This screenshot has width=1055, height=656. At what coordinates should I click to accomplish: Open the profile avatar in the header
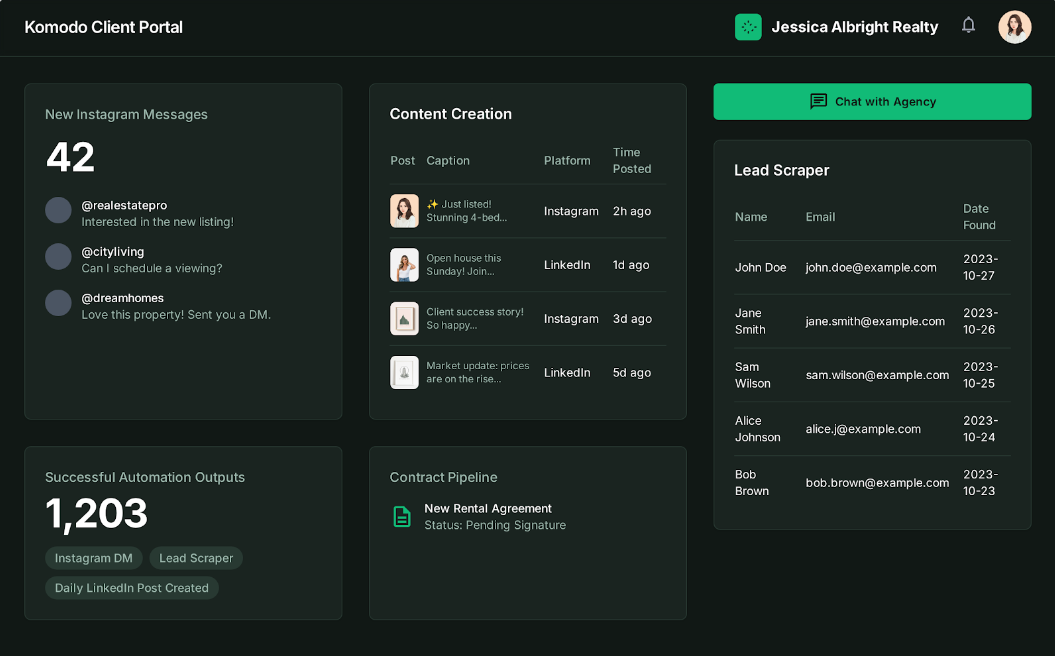point(1014,26)
